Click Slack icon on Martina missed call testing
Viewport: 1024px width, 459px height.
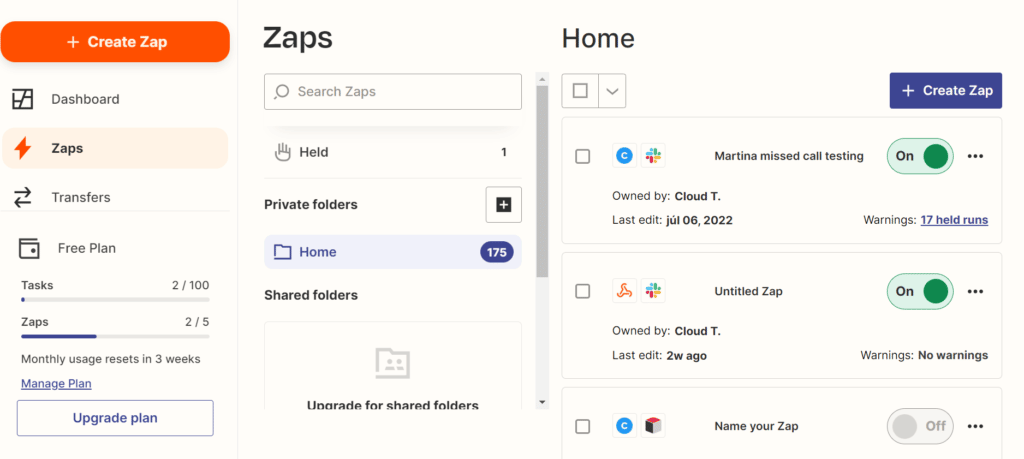coord(653,156)
